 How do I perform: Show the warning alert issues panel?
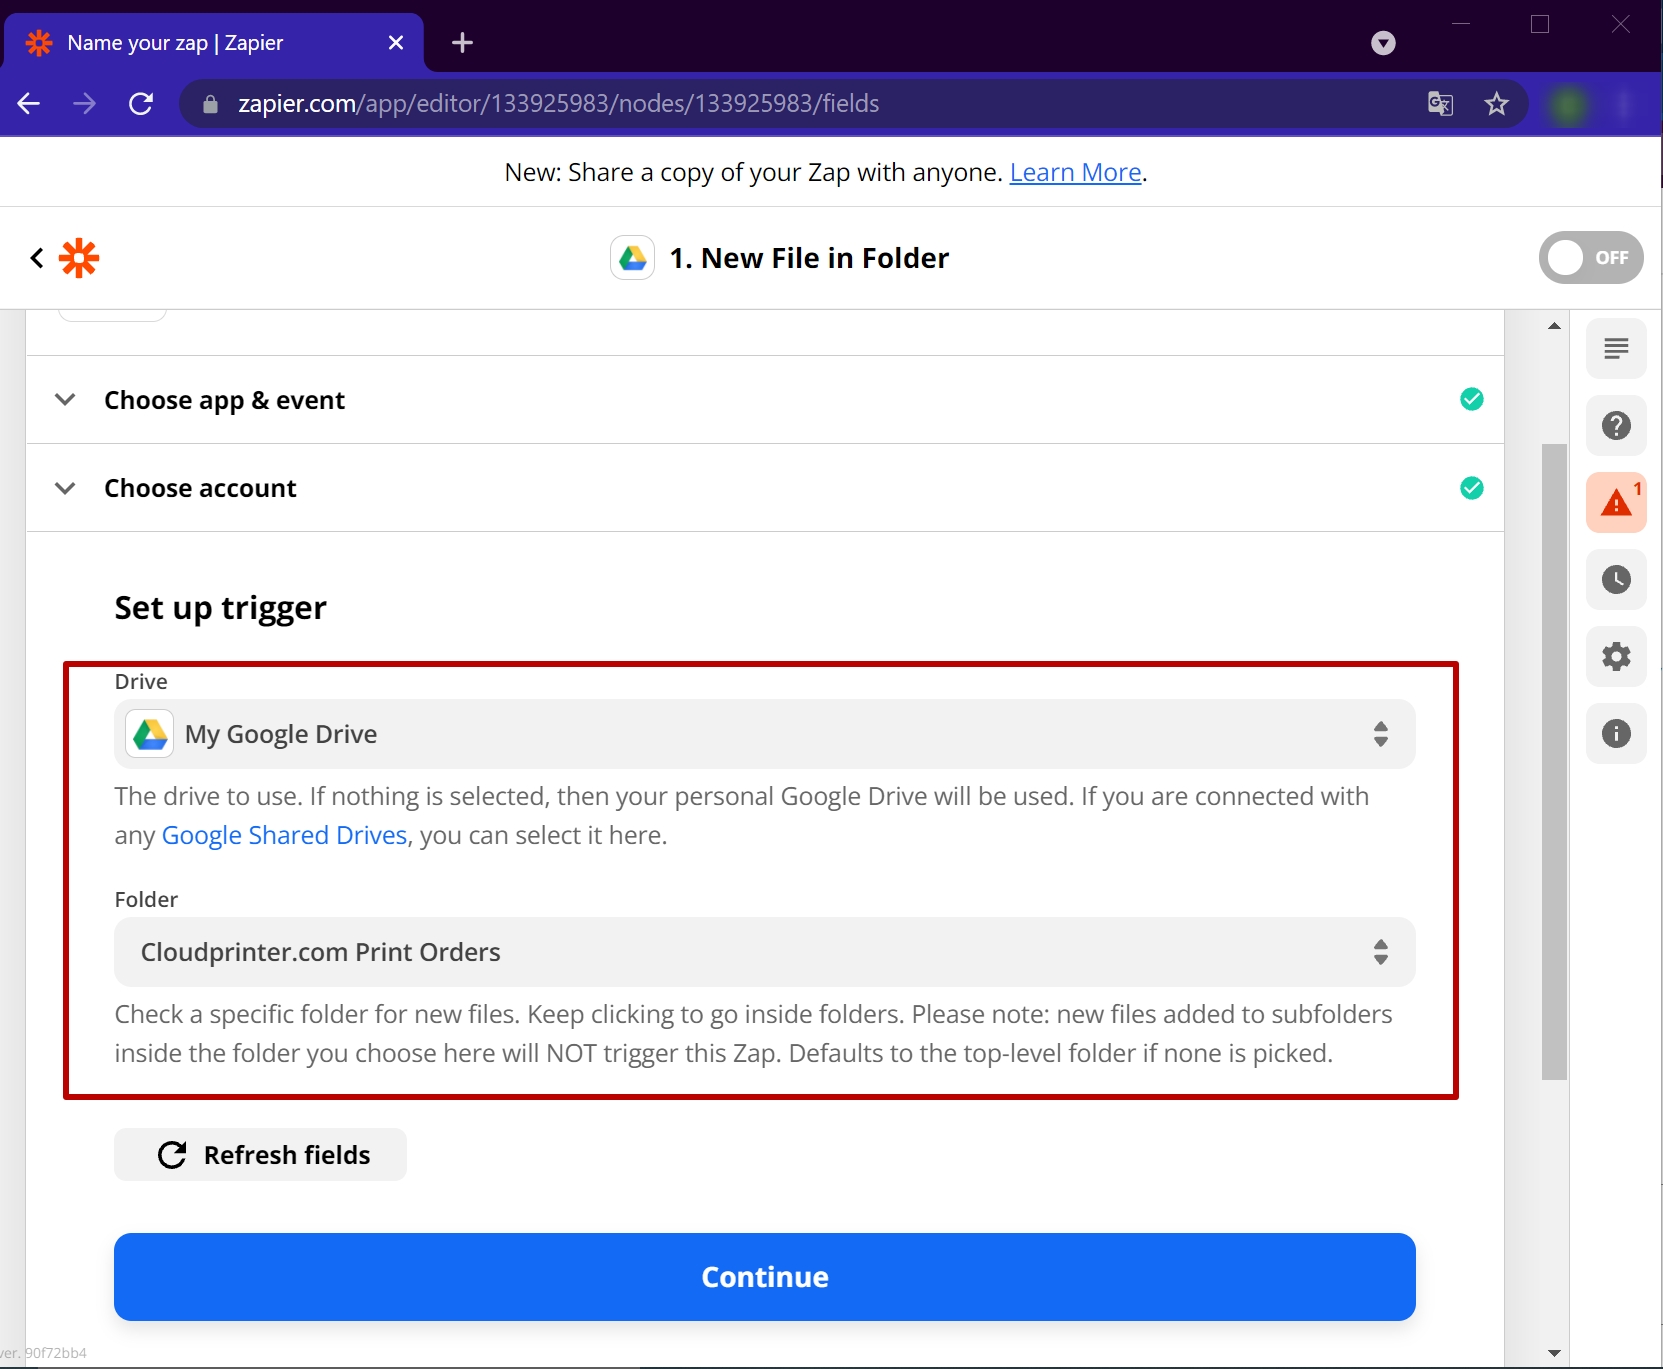point(1616,503)
